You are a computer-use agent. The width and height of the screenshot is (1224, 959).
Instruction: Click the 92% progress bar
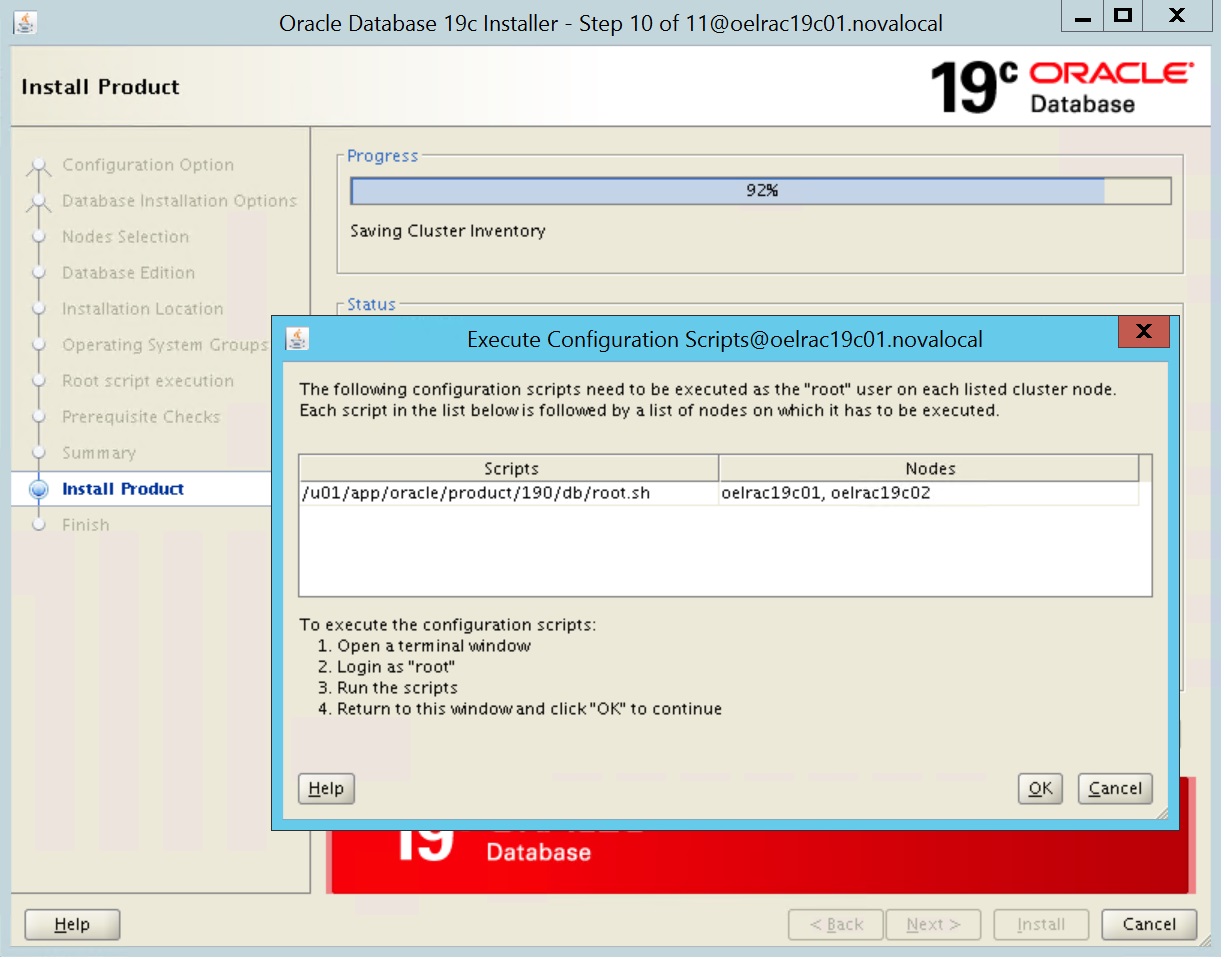[761, 191]
